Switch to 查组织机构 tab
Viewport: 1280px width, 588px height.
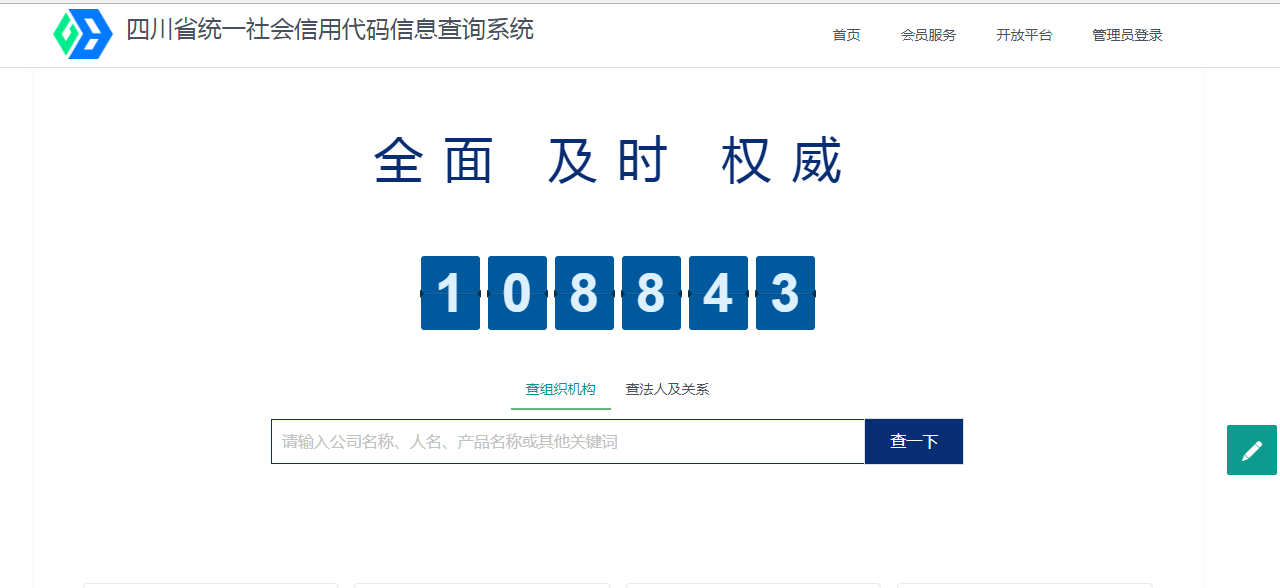click(x=561, y=389)
